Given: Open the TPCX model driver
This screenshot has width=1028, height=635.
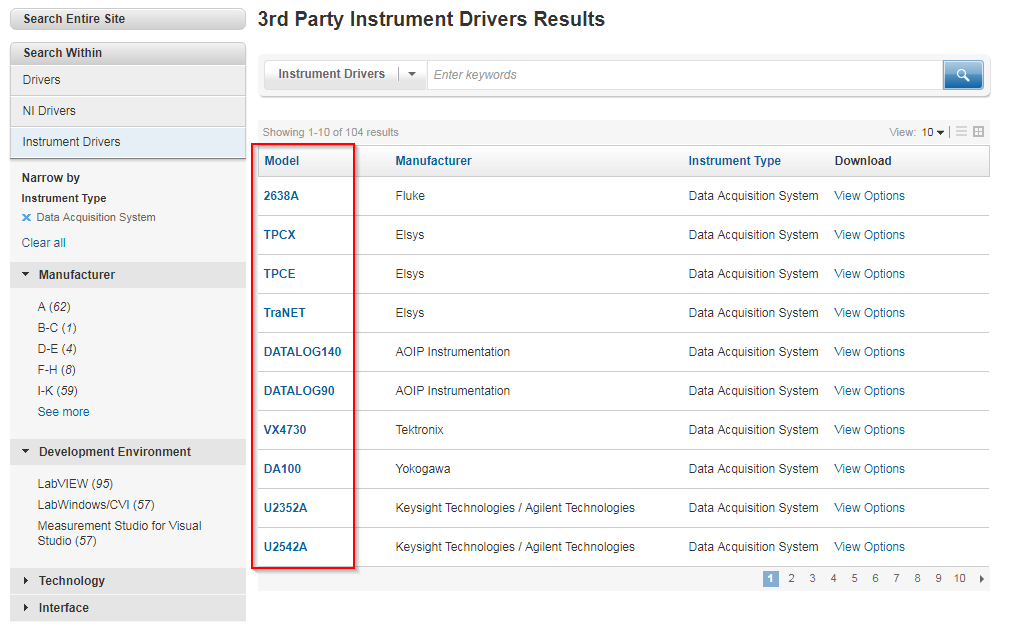Looking at the screenshot, I should 279,235.
